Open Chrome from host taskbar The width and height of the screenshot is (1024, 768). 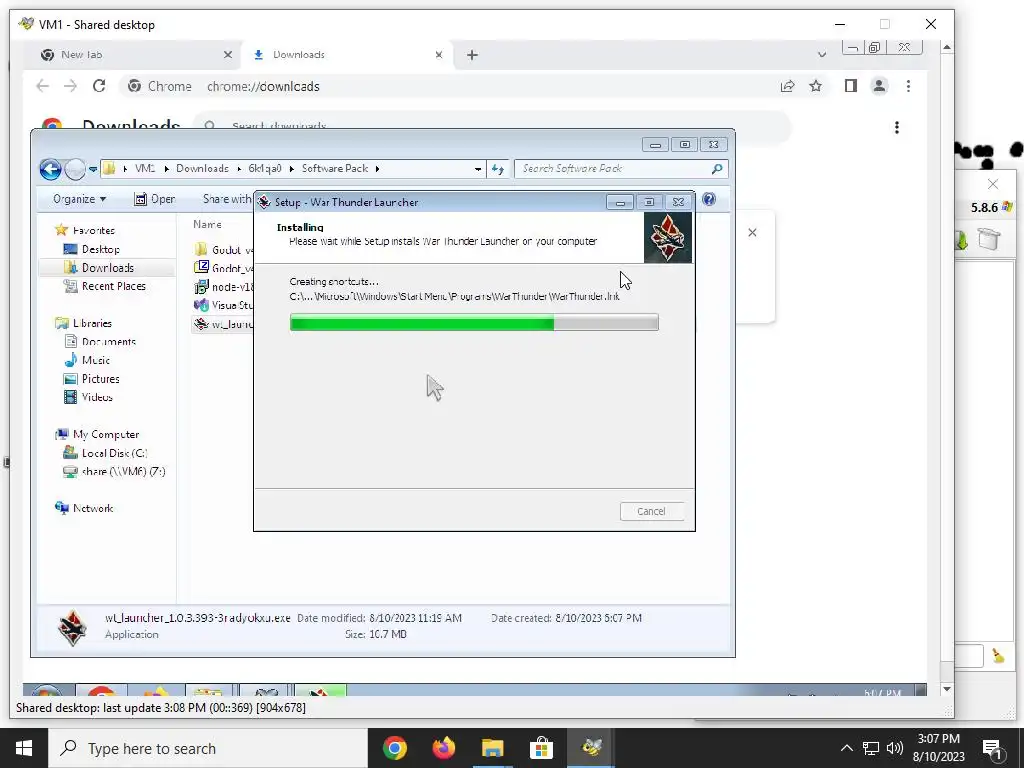pos(394,748)
